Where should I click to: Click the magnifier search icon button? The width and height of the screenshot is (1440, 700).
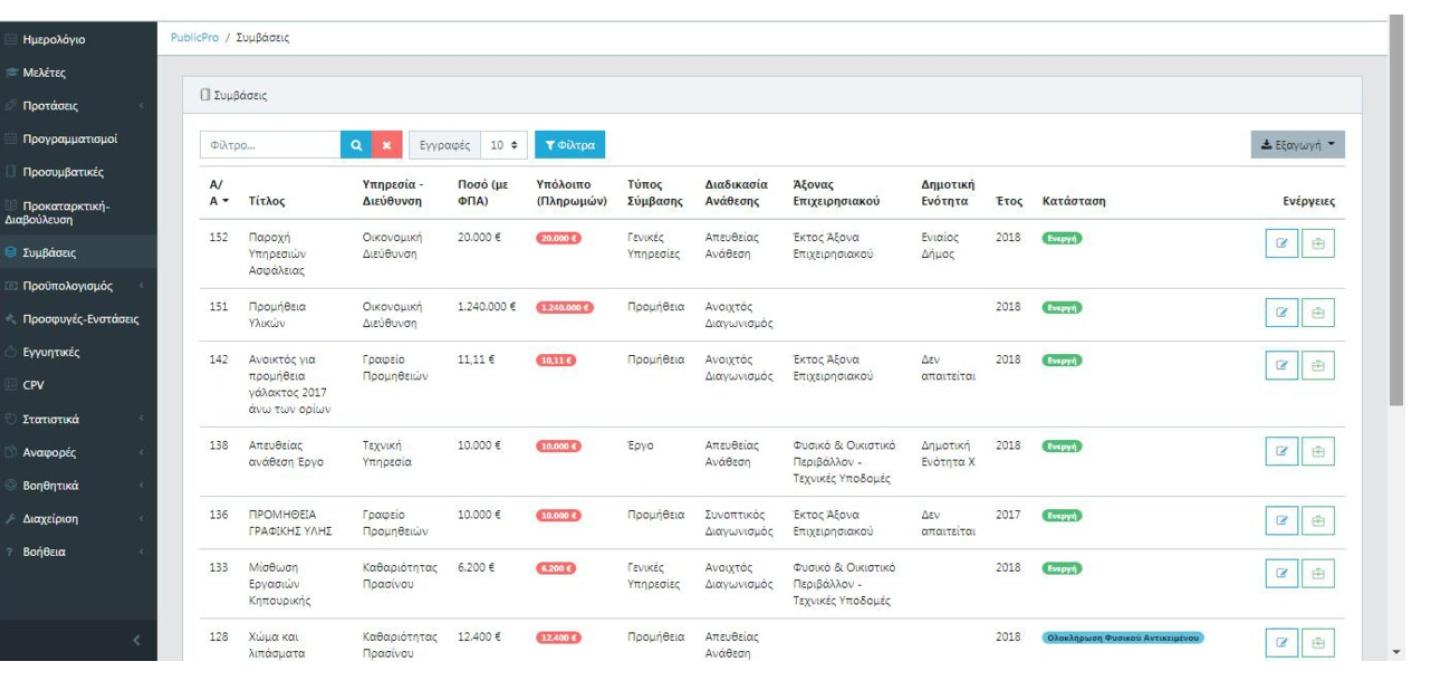(x=356, y=145)
